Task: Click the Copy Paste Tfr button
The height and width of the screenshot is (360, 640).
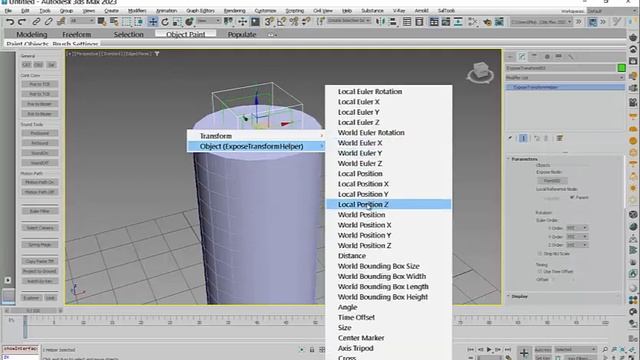Action: (x=40, y=261)
